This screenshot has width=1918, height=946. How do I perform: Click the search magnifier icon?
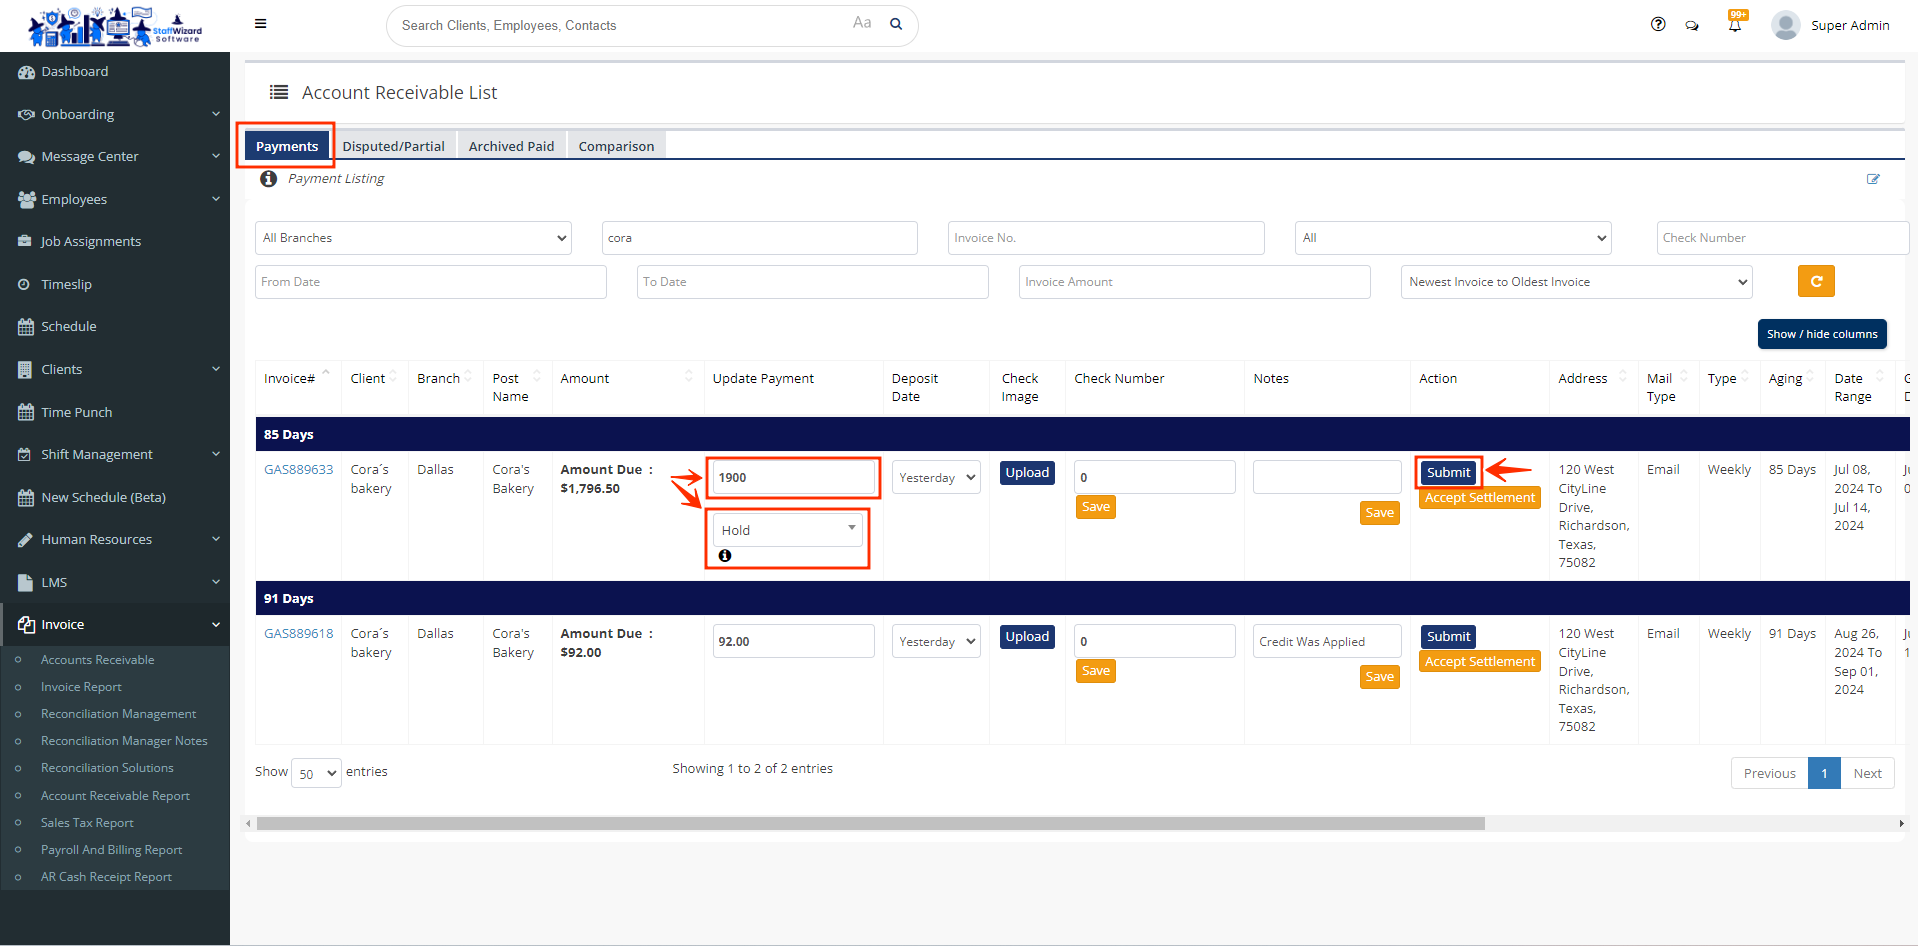point(896,24)
